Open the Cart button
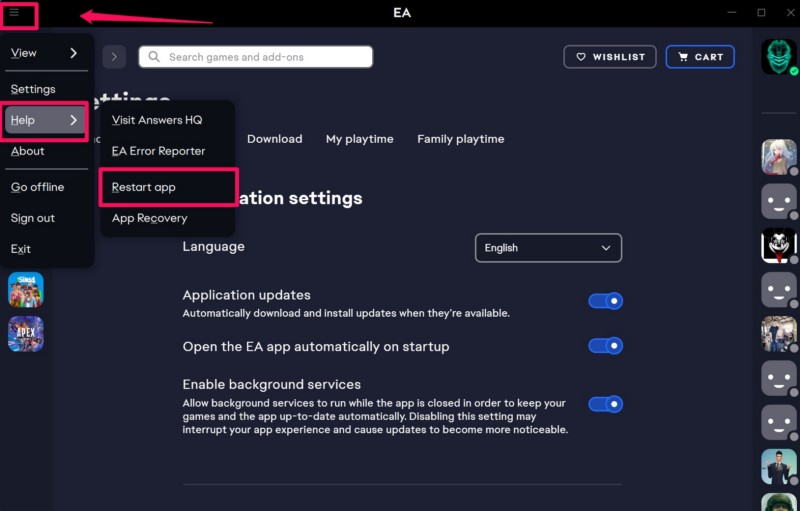Viewport: 800px width, 511px height. tap(700, 57)
